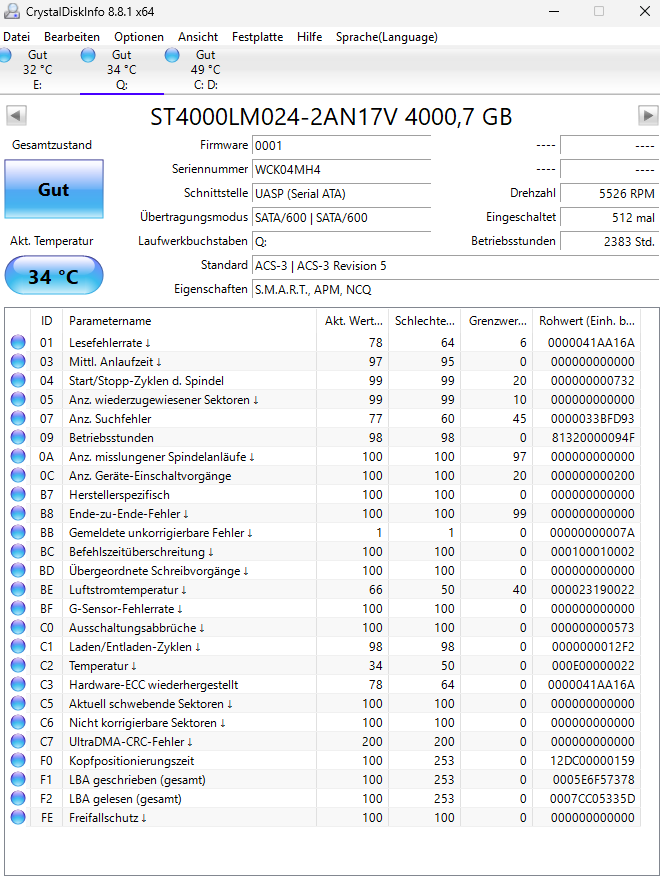Select the LBA gelesen (gesamt) parameter name

[x=125, y=799]
